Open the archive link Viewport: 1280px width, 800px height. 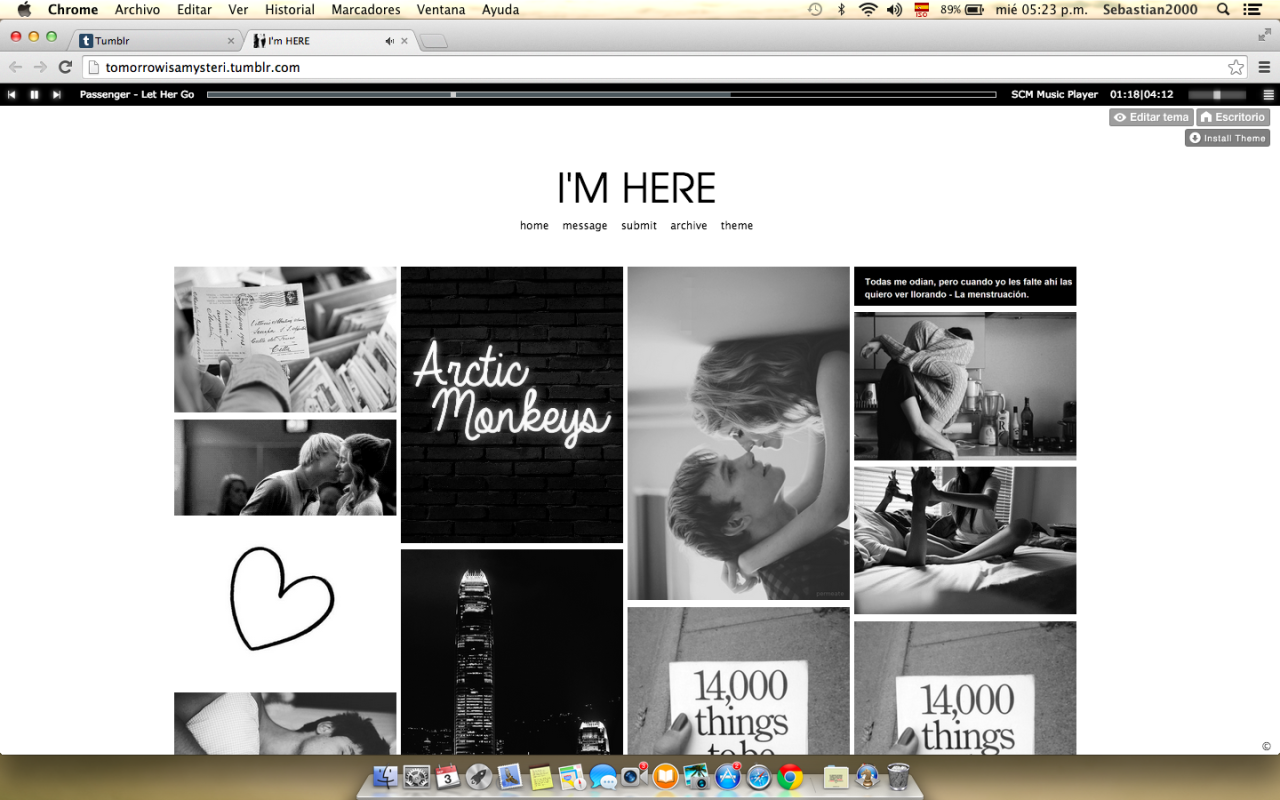[x=689, y=226]
